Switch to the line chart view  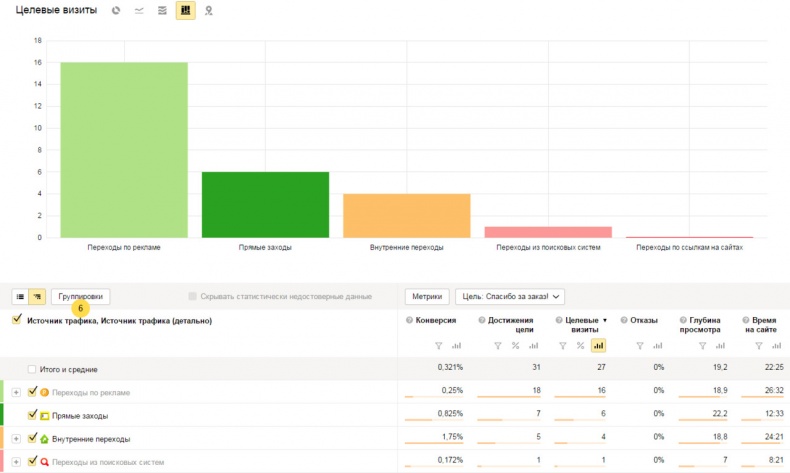tap(139, 11)
